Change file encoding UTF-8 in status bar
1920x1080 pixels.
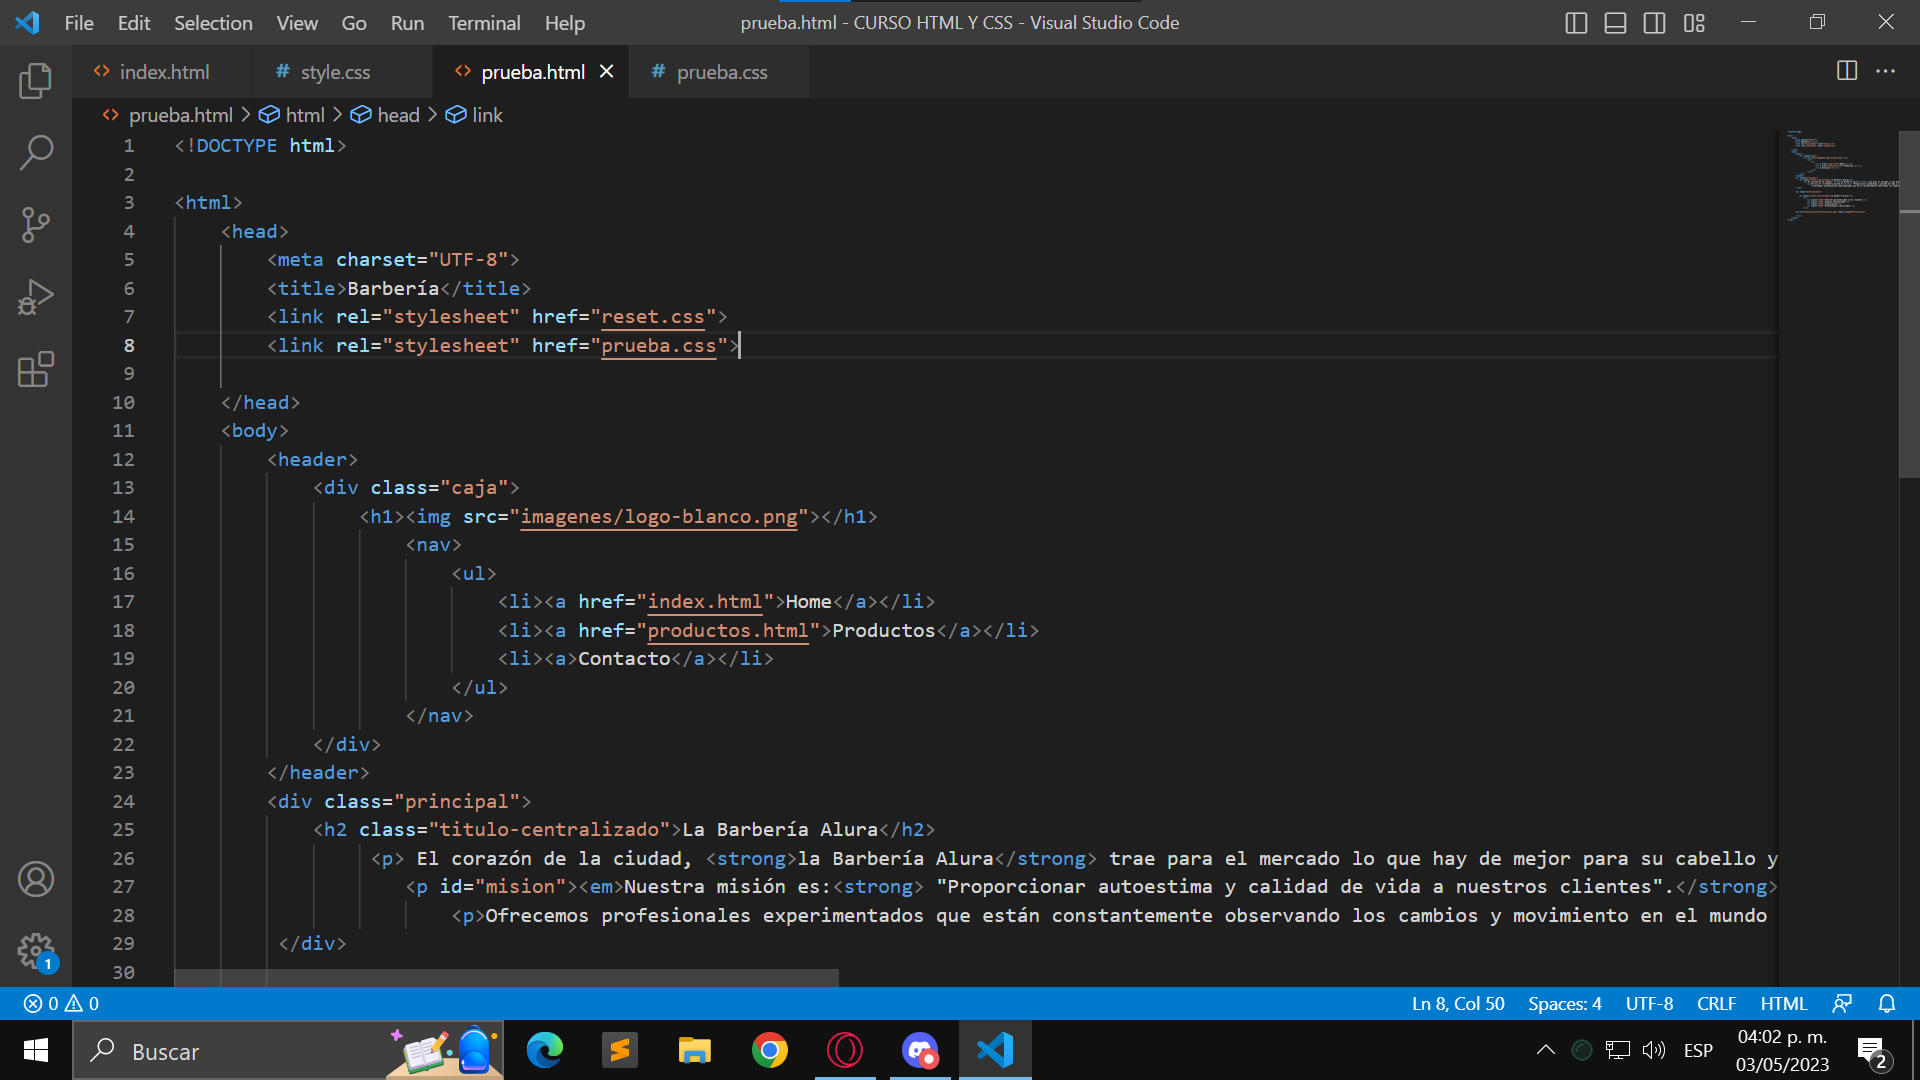[x=1649, y=1003]
